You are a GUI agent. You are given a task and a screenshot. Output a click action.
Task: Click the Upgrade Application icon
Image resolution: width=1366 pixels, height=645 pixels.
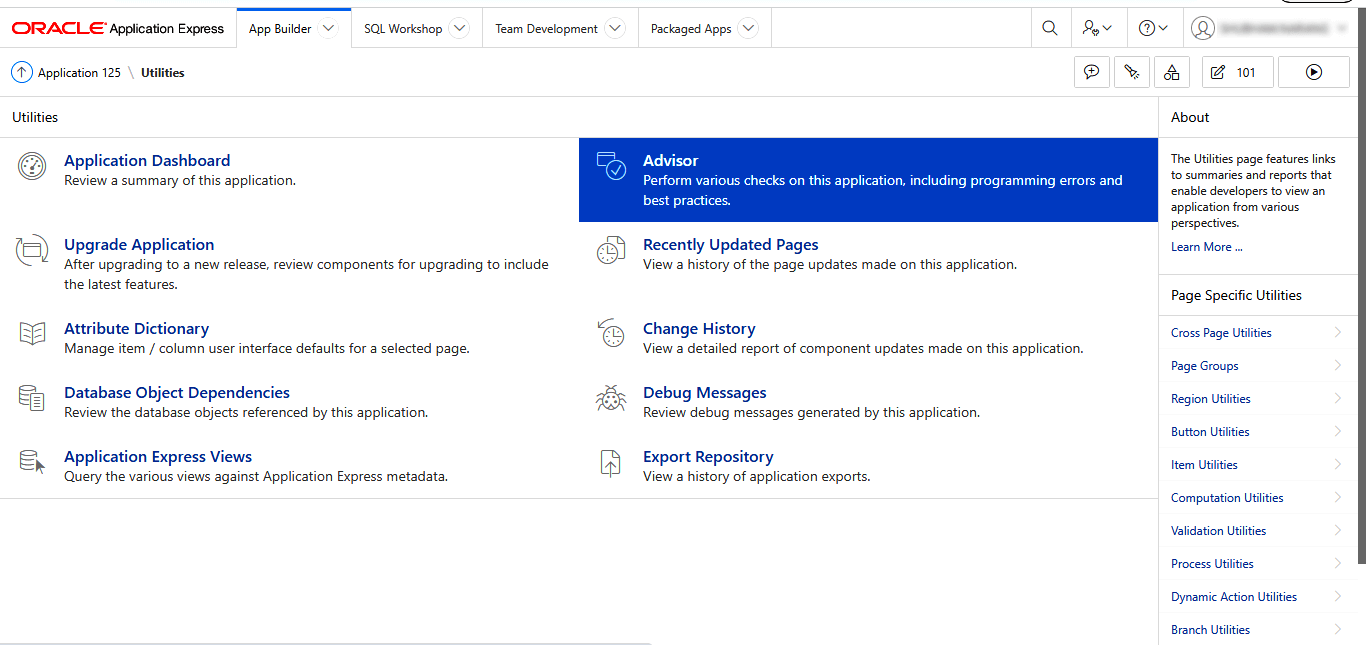32,250
